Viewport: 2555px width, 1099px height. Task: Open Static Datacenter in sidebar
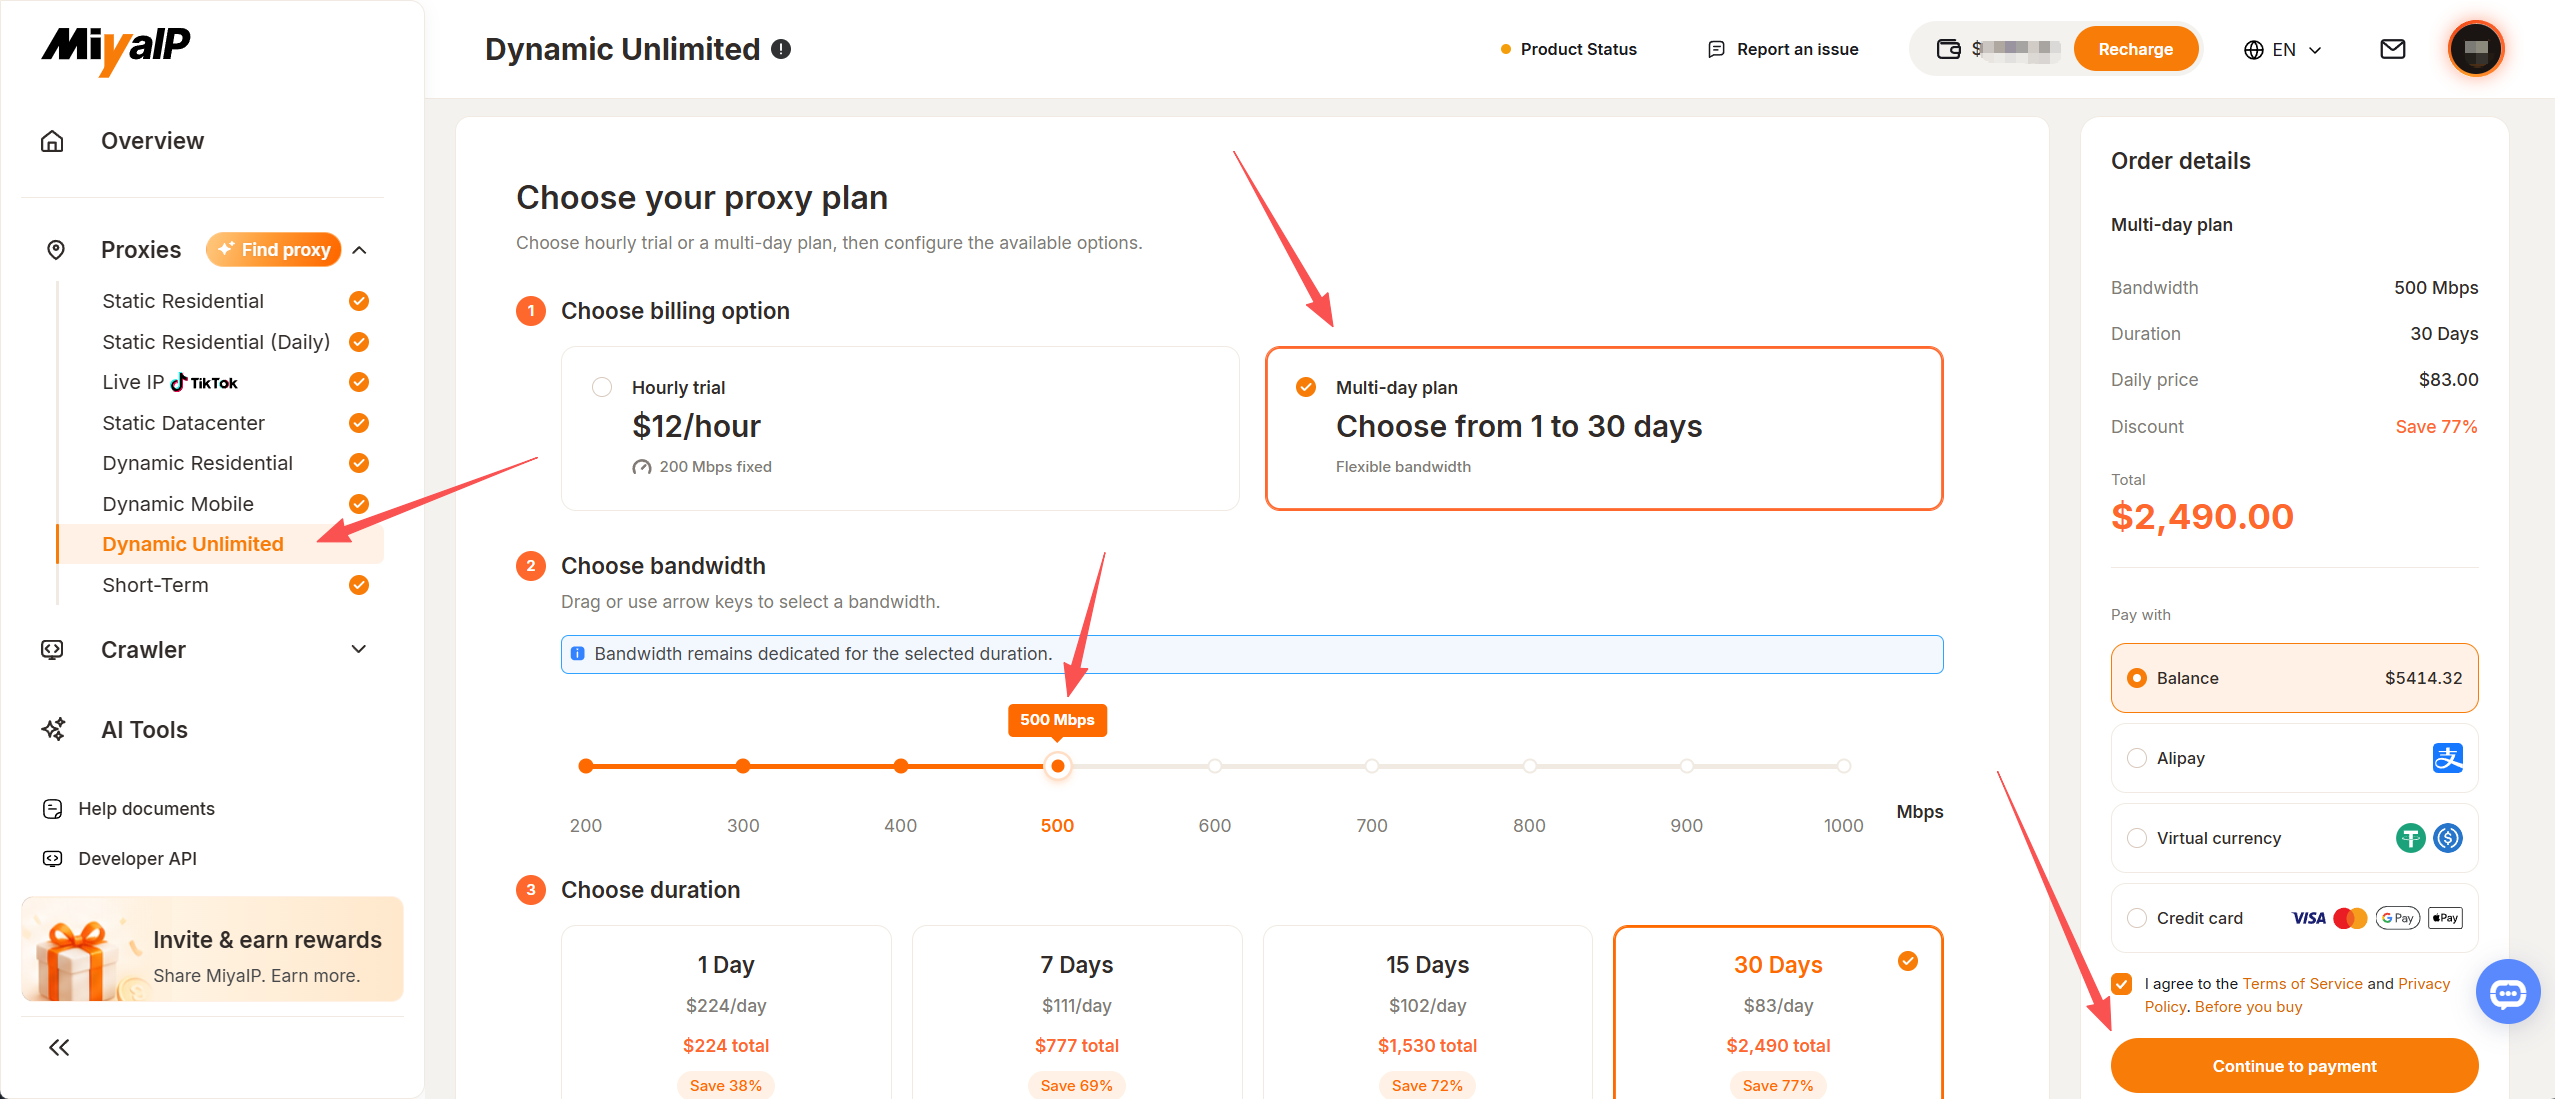[183, 423]
